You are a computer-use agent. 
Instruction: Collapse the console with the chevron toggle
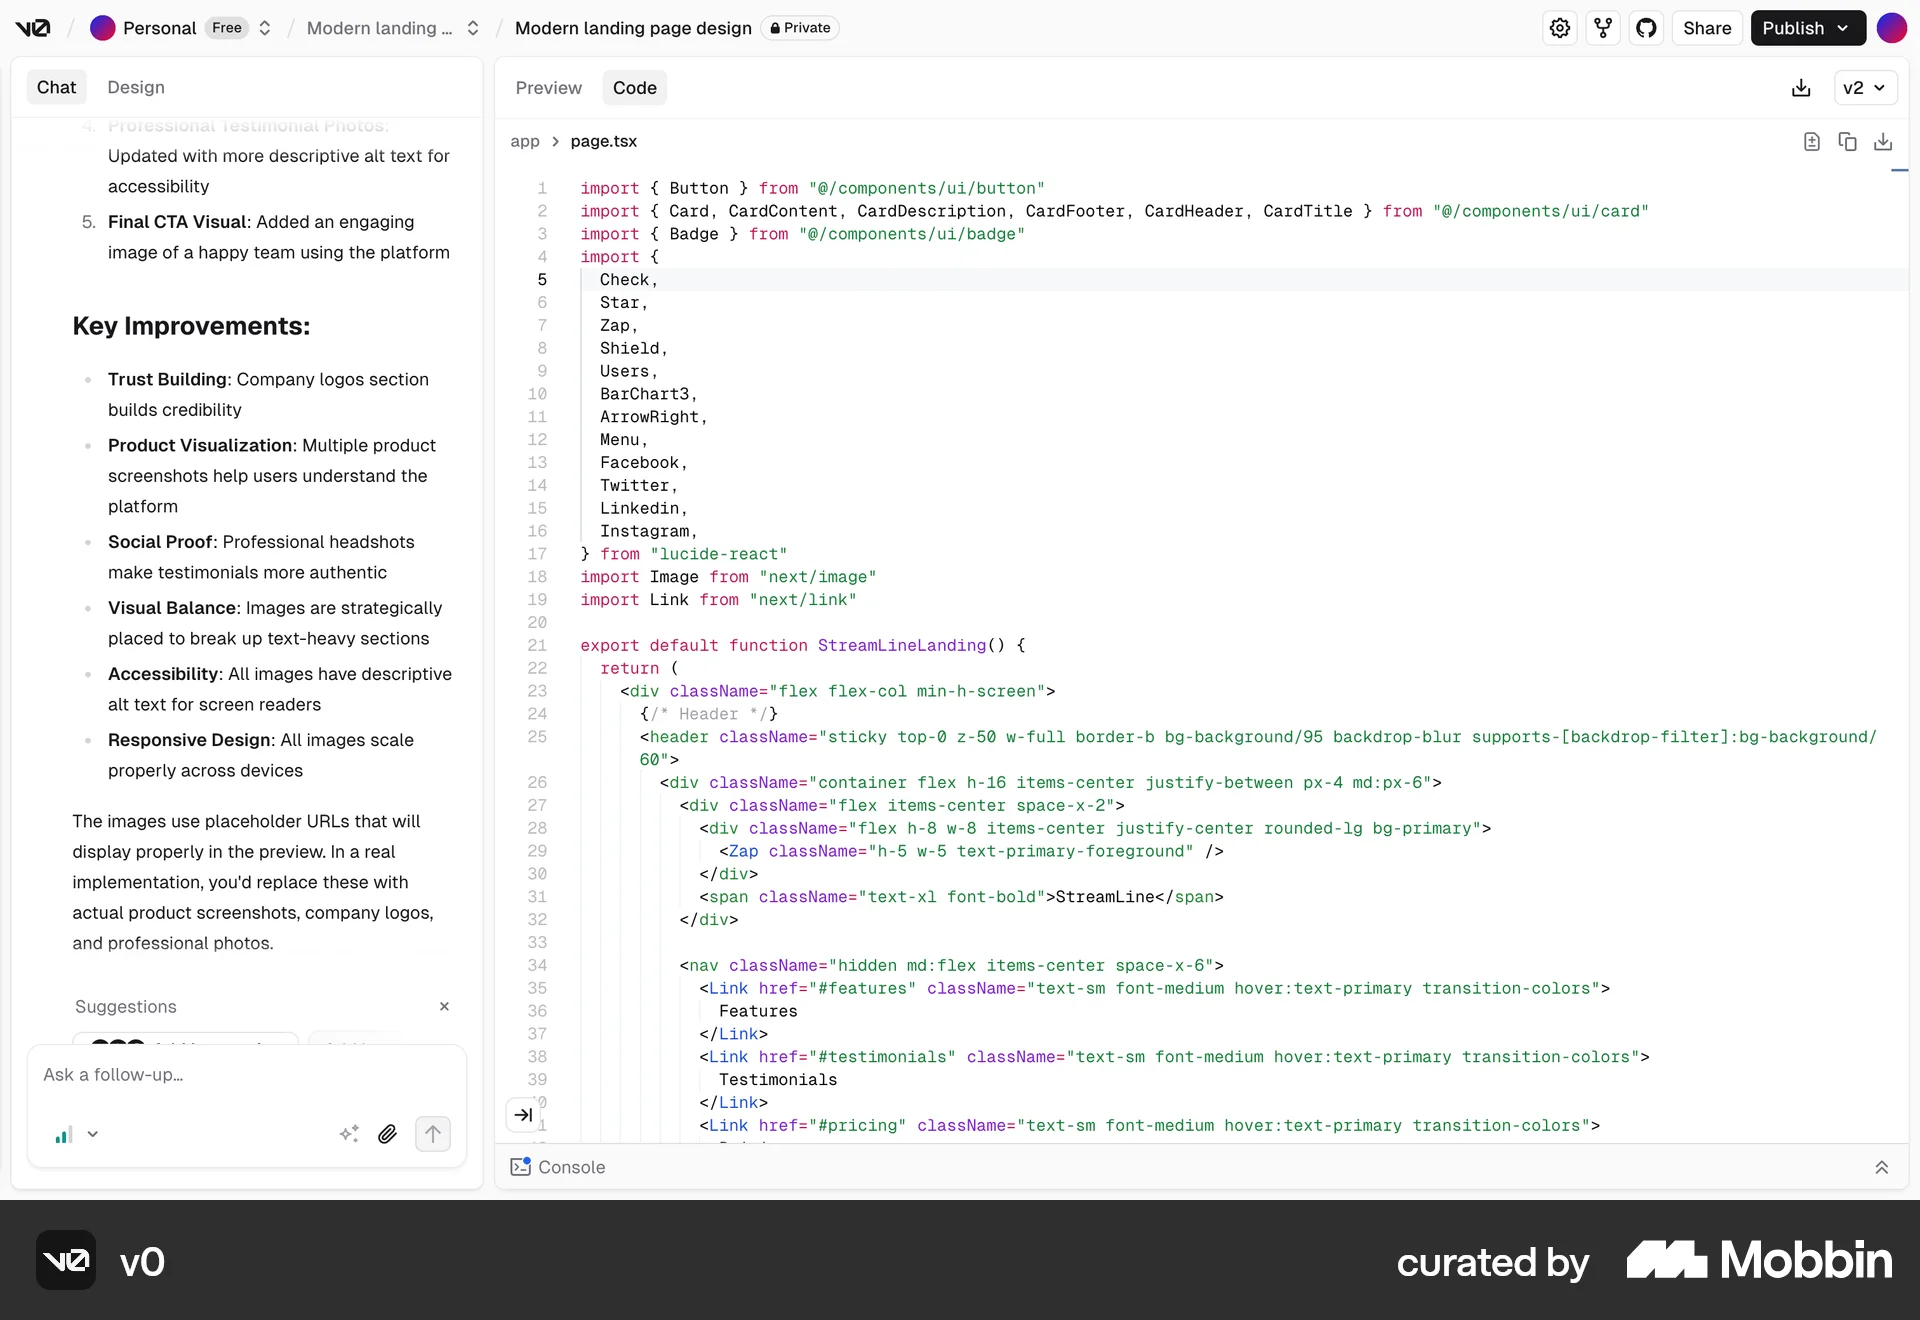pyautogui.click(x=1882, y=1168)
